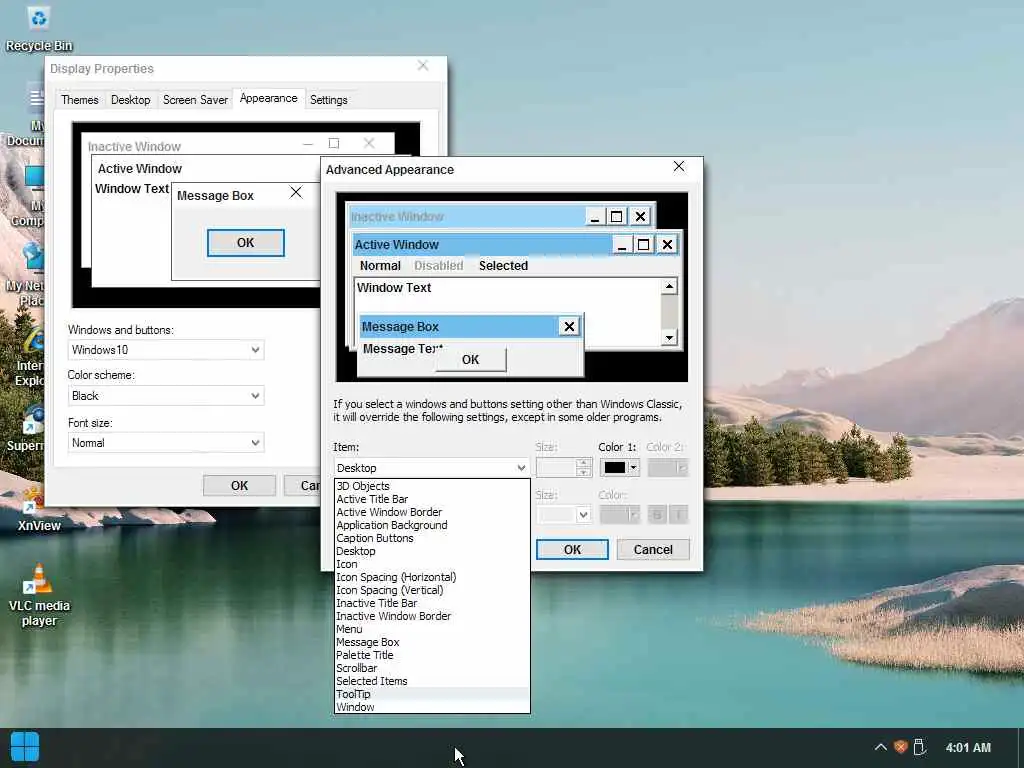Select Application Background list entry
Screen dimensions: 1024x768
click(x=432, y=525)
